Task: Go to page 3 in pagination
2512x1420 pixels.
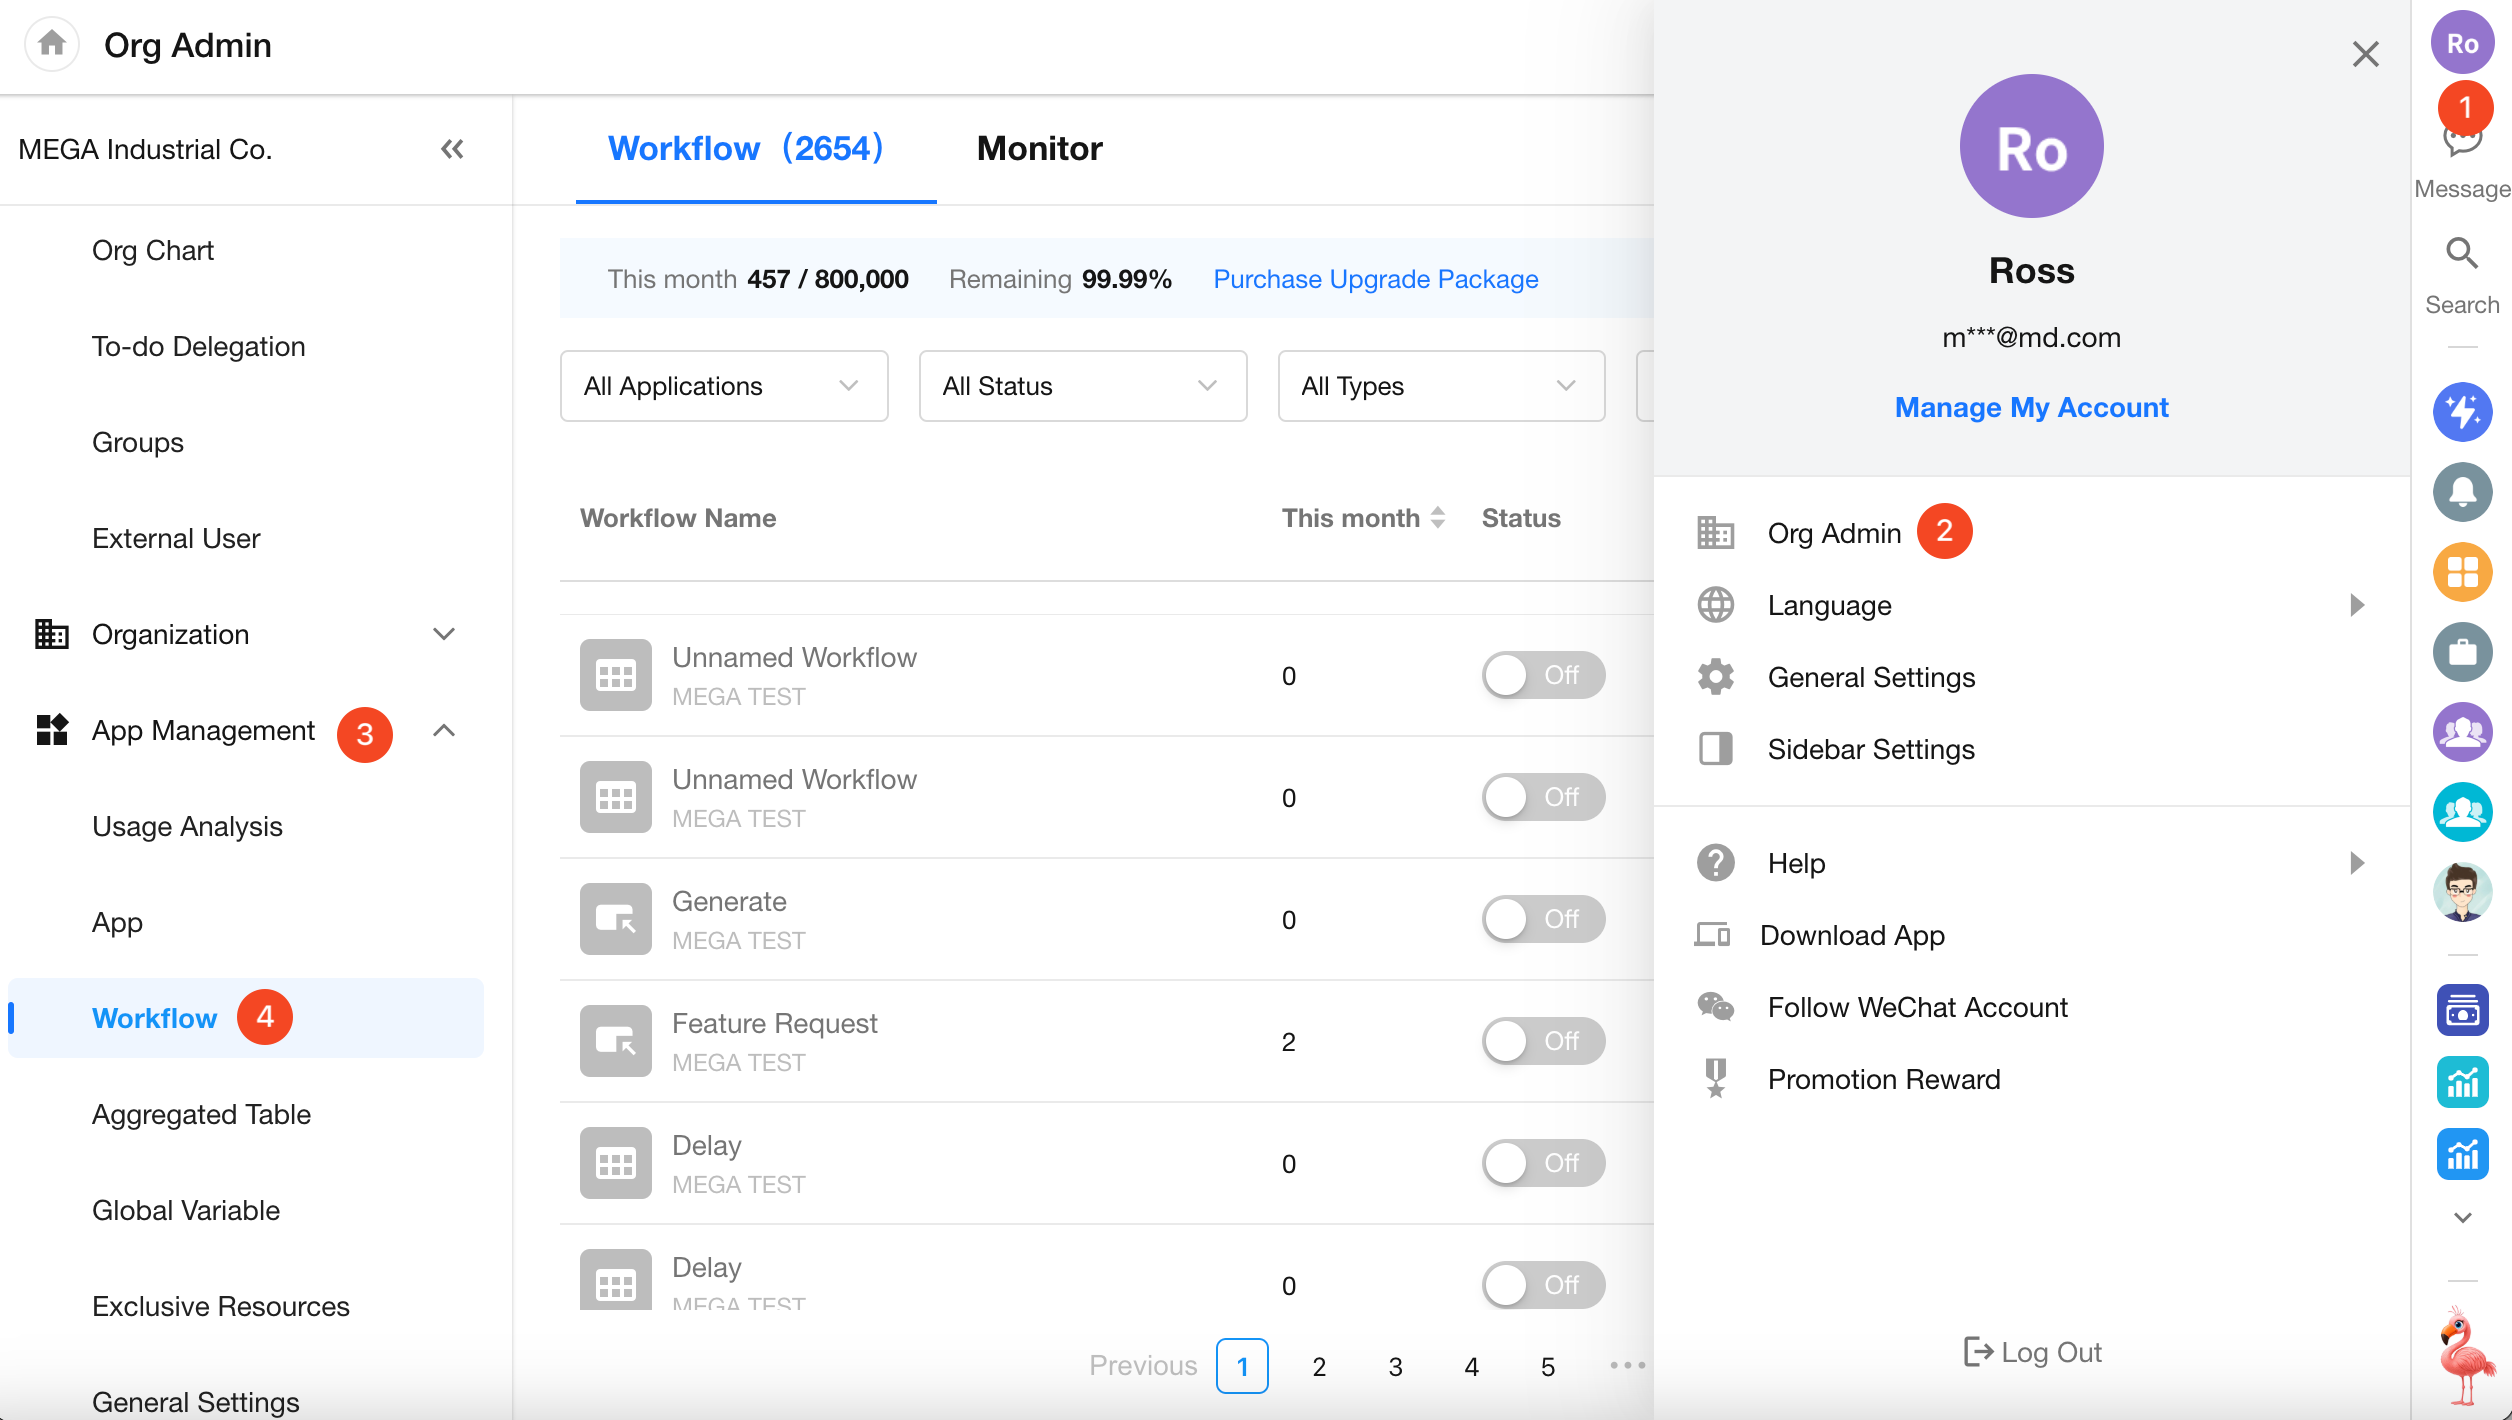Action: click(1395, 1366)
